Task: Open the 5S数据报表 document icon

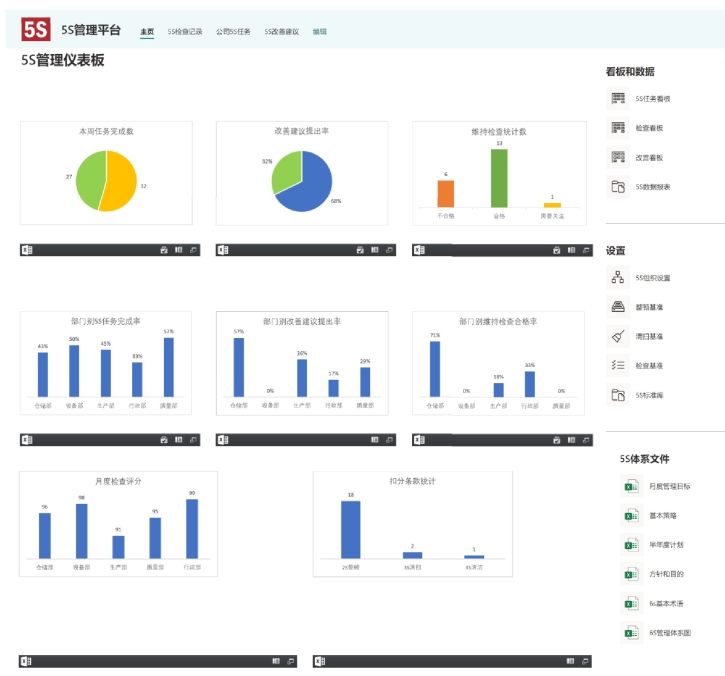Action: (618, 187)
